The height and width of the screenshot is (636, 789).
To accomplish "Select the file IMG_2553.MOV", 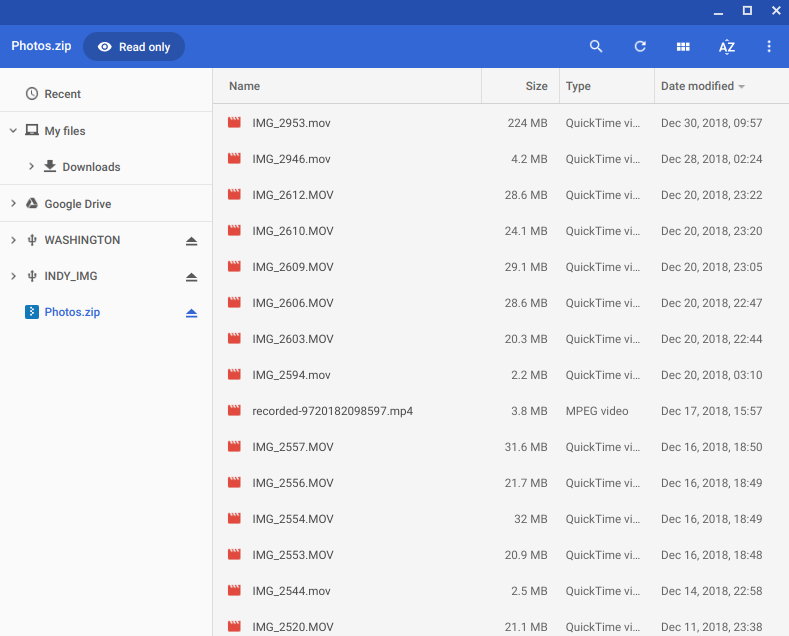I will coord(501,554).
